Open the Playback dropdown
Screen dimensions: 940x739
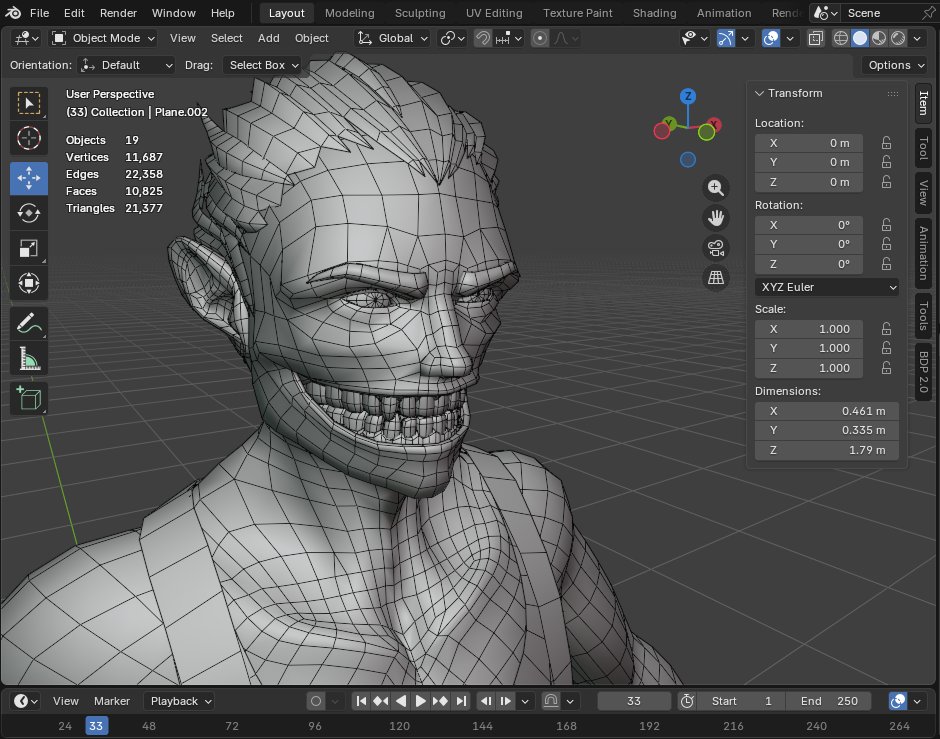point(179,701)
